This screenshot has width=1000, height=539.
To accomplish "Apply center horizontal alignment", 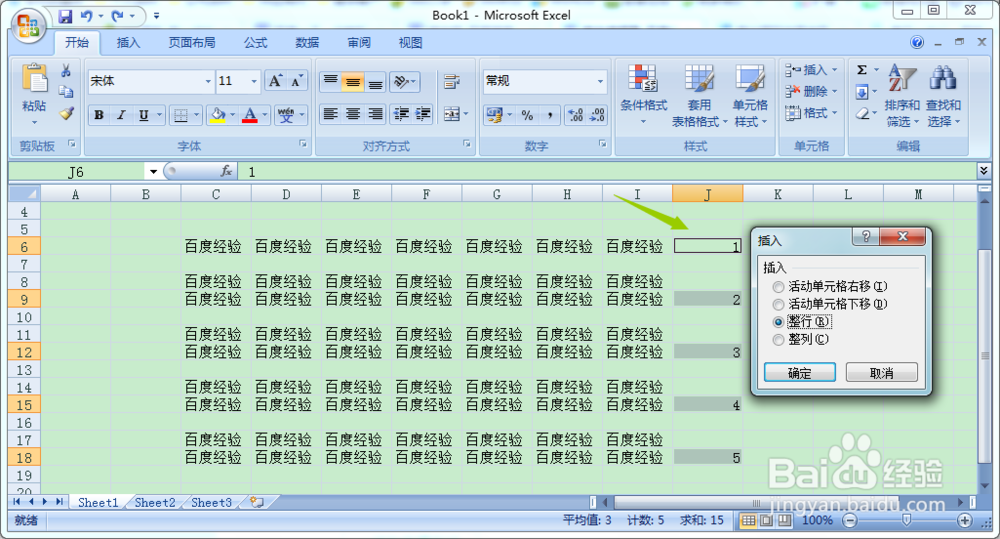I will click(353, 114).
